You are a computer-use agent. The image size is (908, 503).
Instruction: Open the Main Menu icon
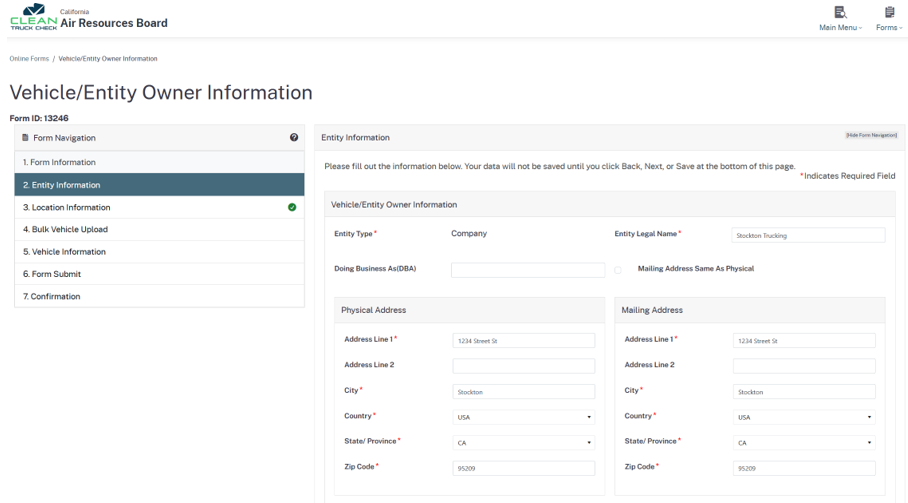pos(840,12)
